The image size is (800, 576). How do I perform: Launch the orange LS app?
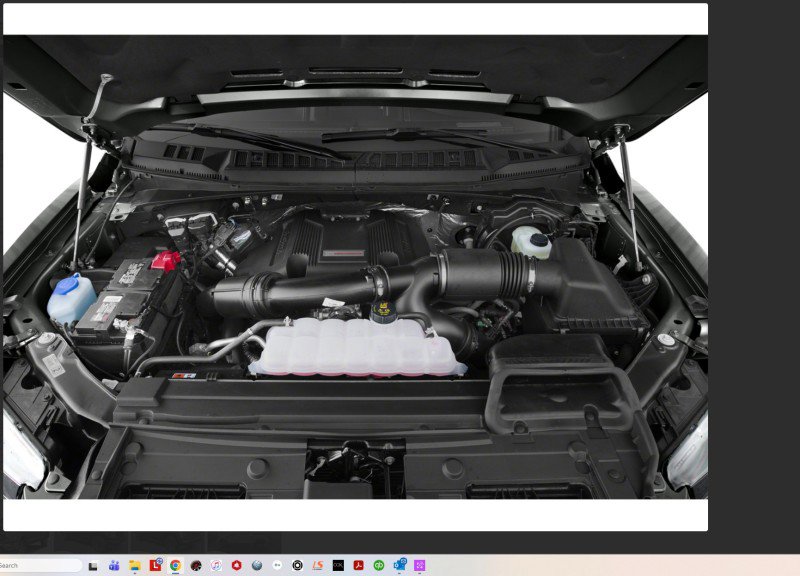(x=316, y=565)
